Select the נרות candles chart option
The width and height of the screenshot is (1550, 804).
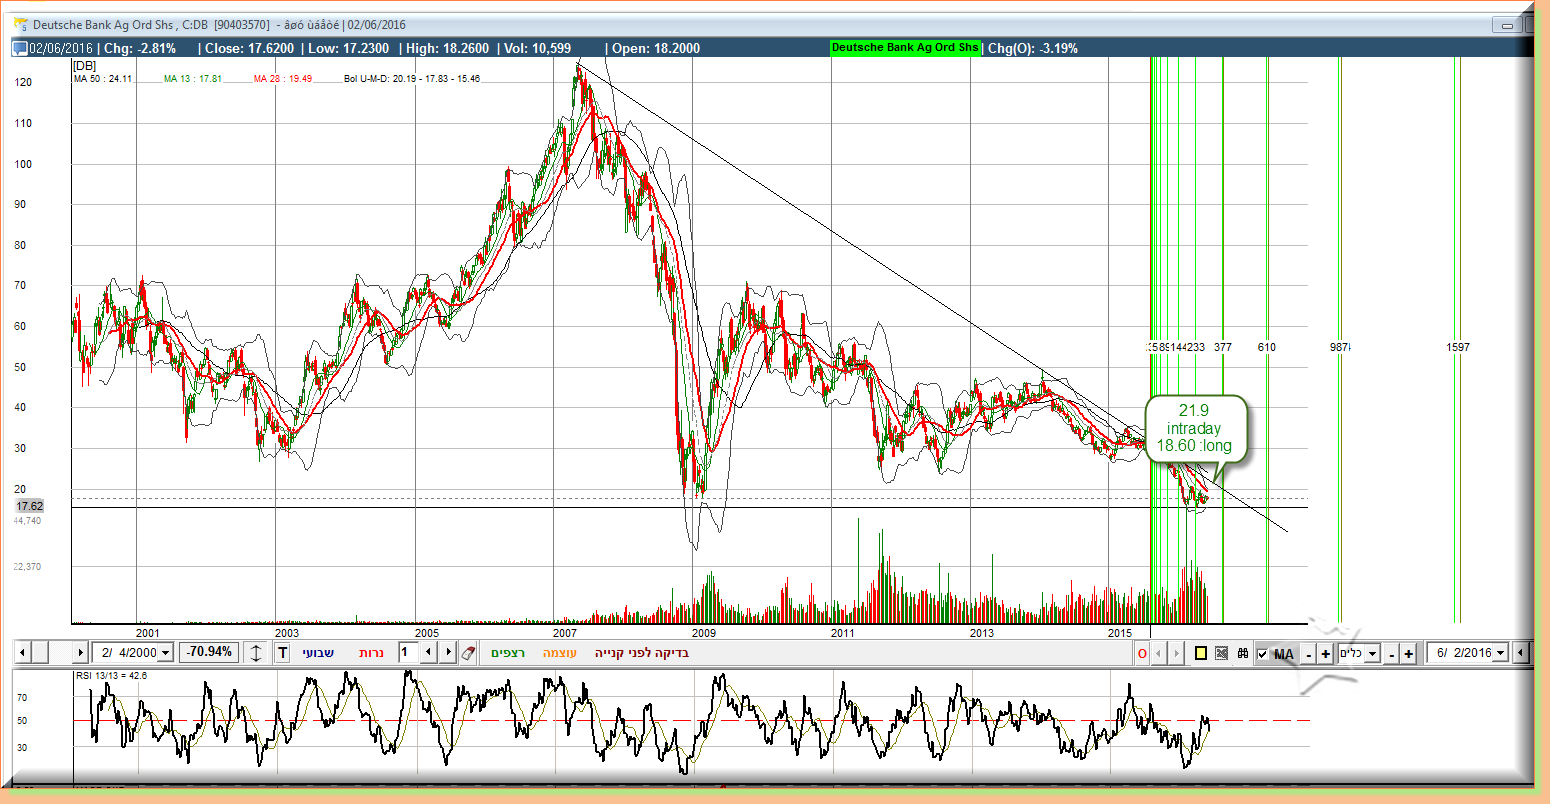click(372, 653)
